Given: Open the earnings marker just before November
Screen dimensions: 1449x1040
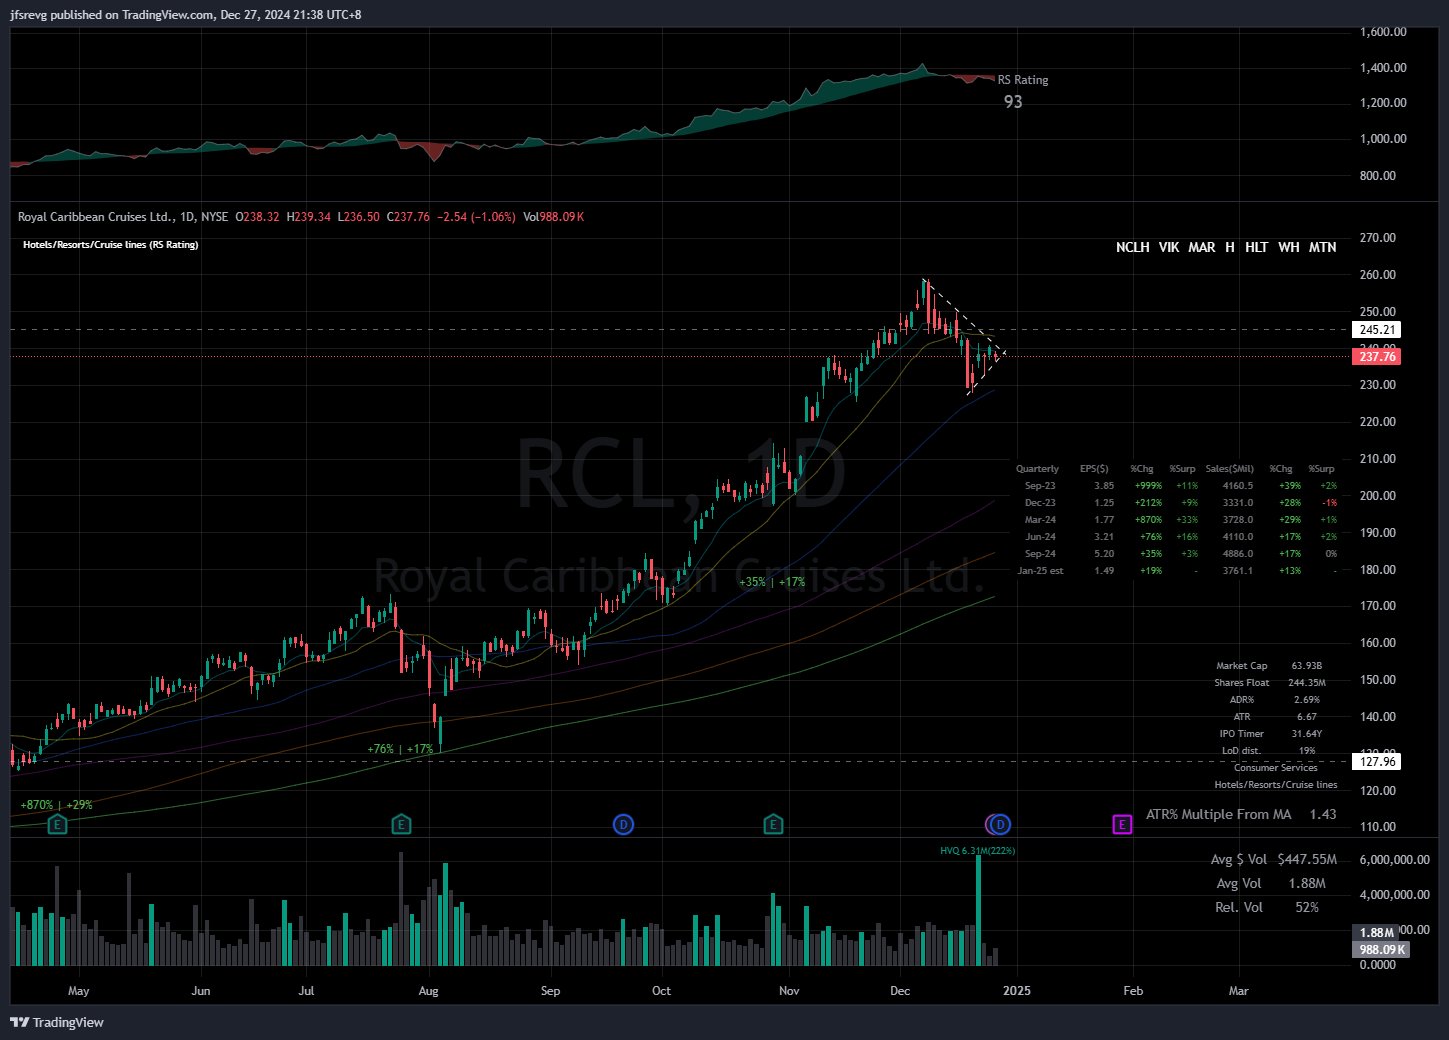Looking at the screenshot, I should point(773,825).
